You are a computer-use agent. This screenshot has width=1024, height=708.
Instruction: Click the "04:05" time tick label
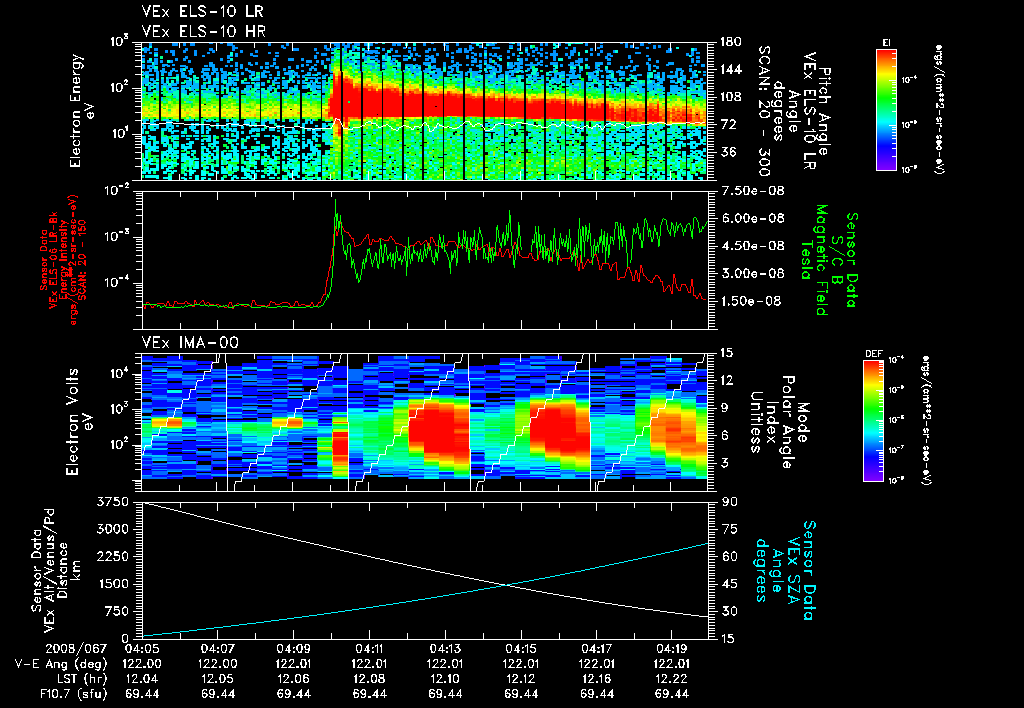coord(142,649)
